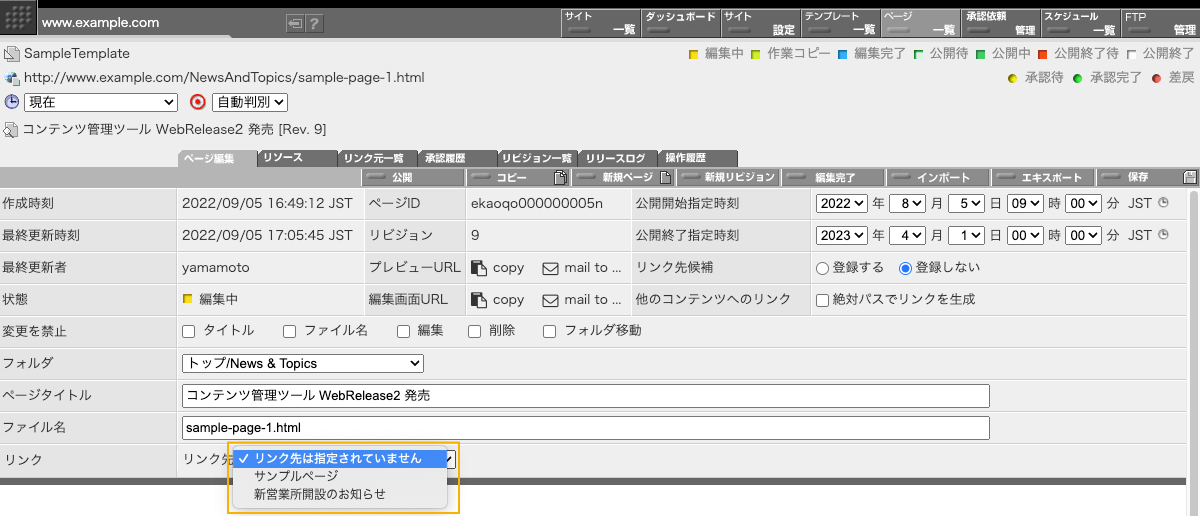Choose リンク先は指定されていません option
Viewport: 1200px width, 516px height.
(340, 458)
